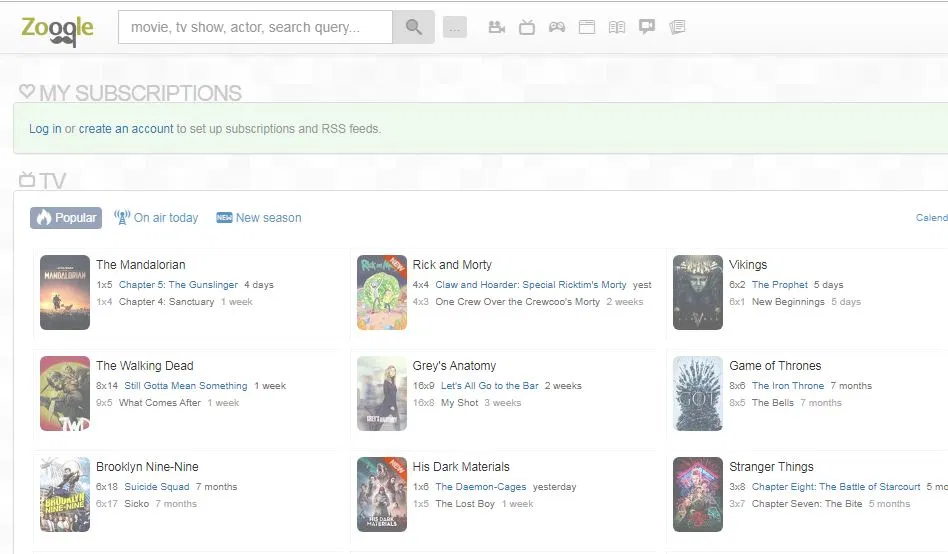The image size is (948, 554).
Task: Open Brooklyn Nine-Nine poster thumbnail
Action: [65, 494]
